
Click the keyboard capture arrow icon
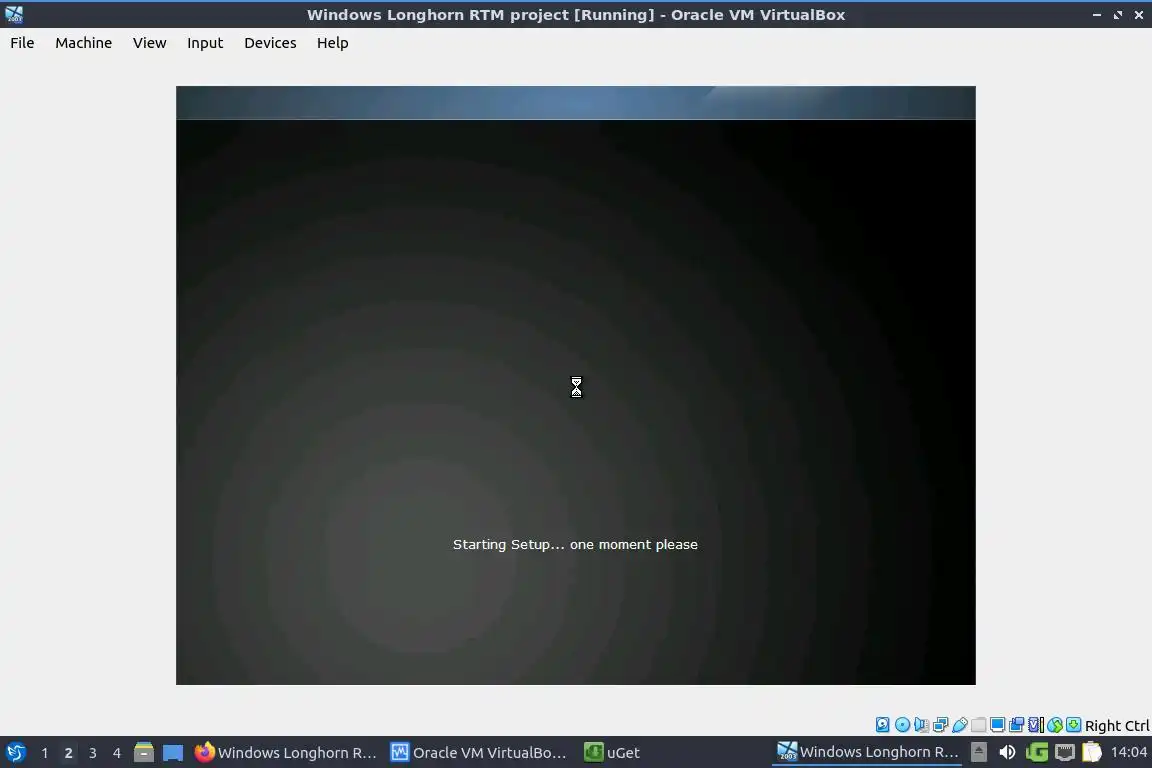pyautogui.click(x=1073, y=725)
